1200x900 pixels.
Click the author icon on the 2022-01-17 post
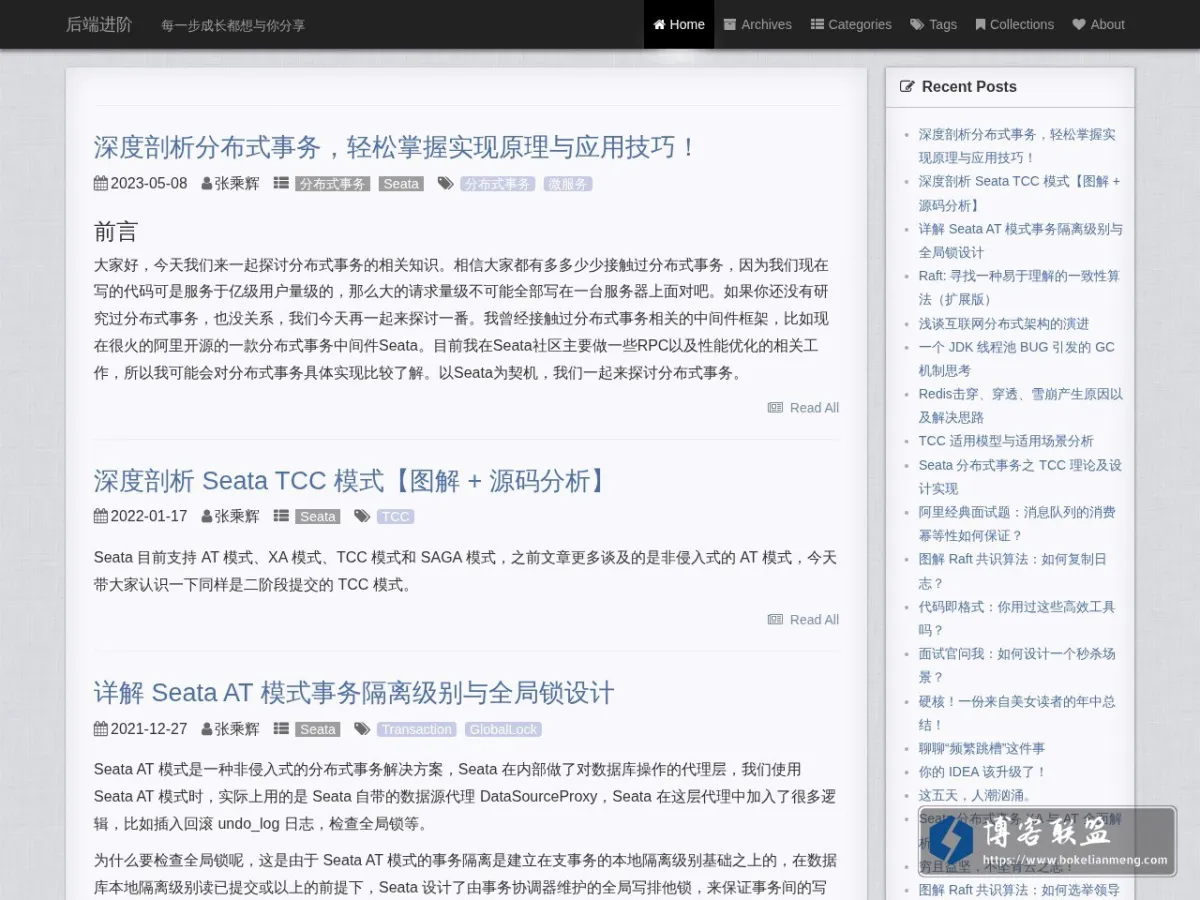[x=207, y=517]
